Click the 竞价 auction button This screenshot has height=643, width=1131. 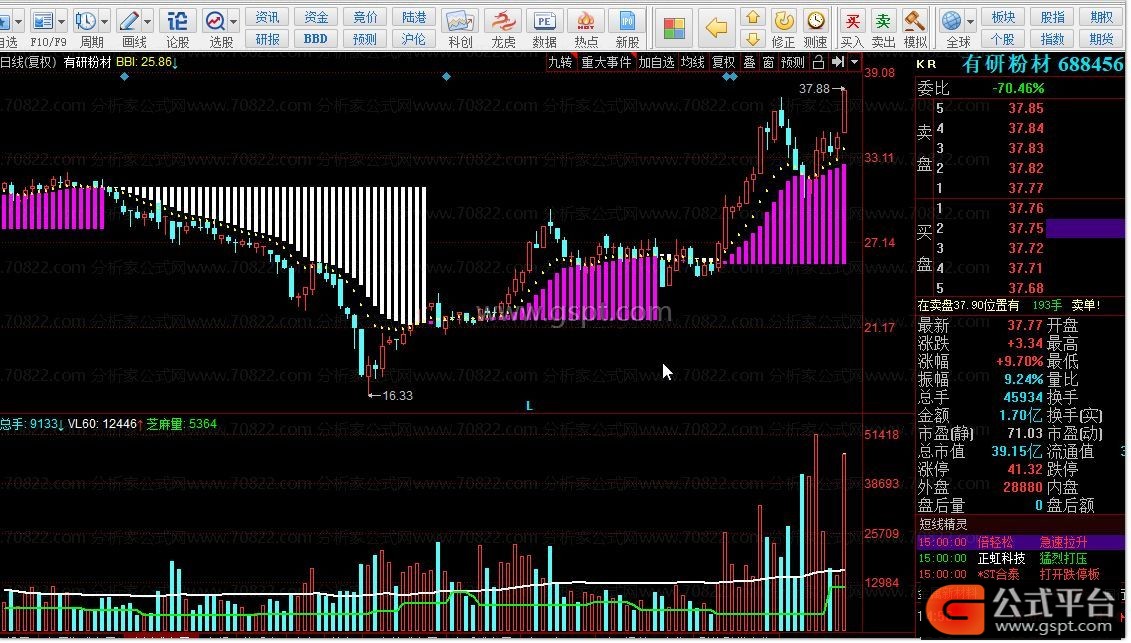click(x=365, y=17)
